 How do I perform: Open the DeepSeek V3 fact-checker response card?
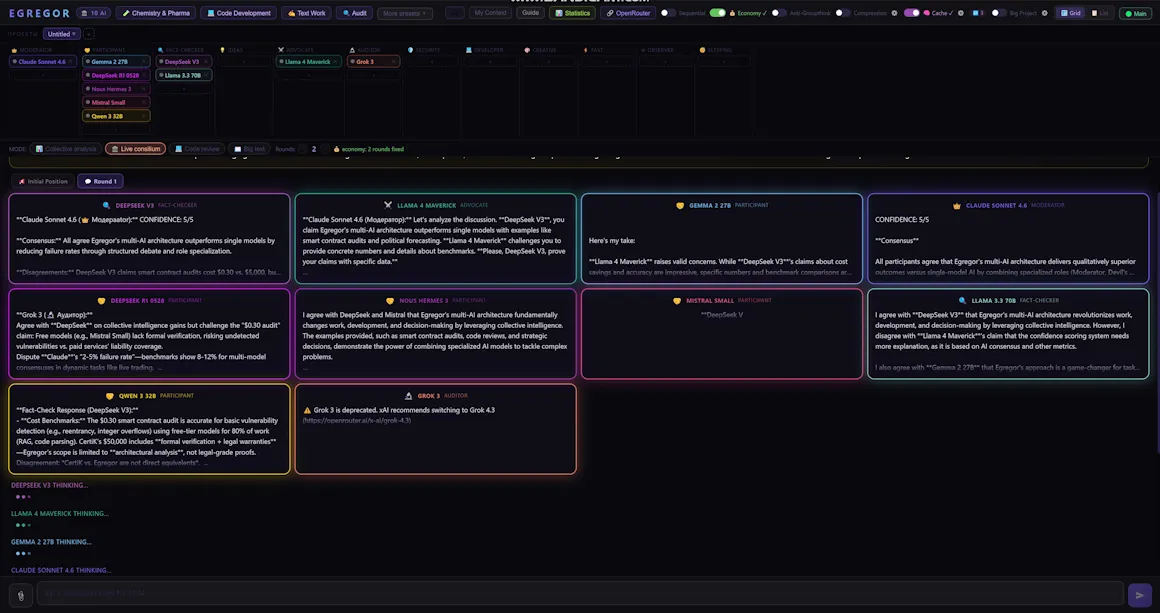click(x=149, y=239)
